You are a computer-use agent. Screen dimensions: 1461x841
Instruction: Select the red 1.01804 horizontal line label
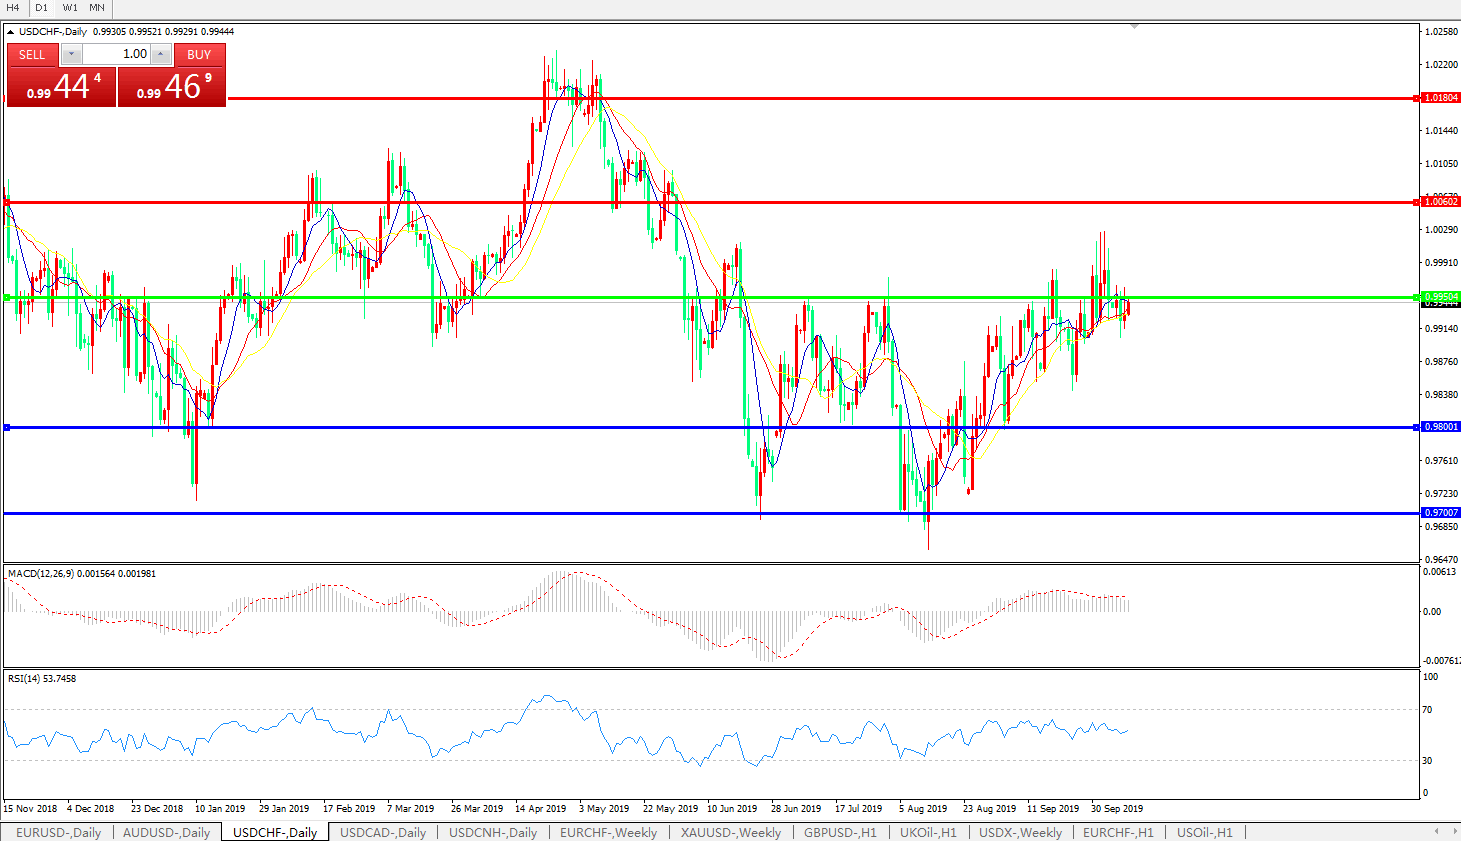[1440, 98]
